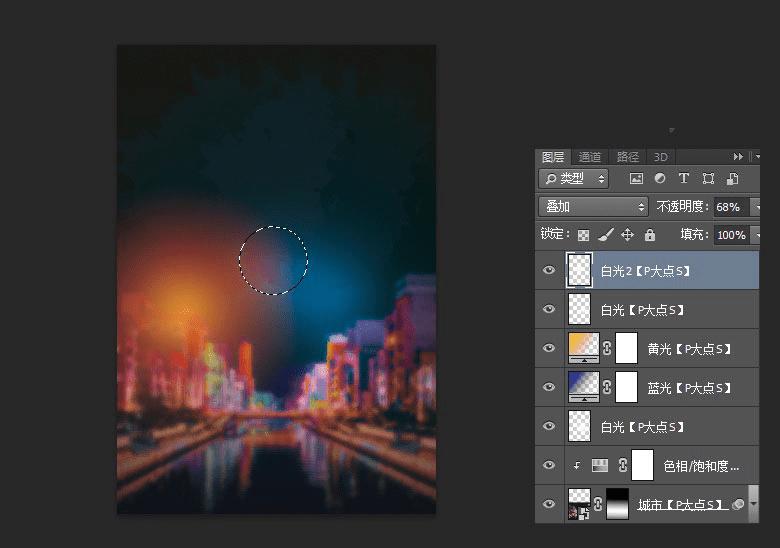Click inside the circular marquee selection

point(273,260)
